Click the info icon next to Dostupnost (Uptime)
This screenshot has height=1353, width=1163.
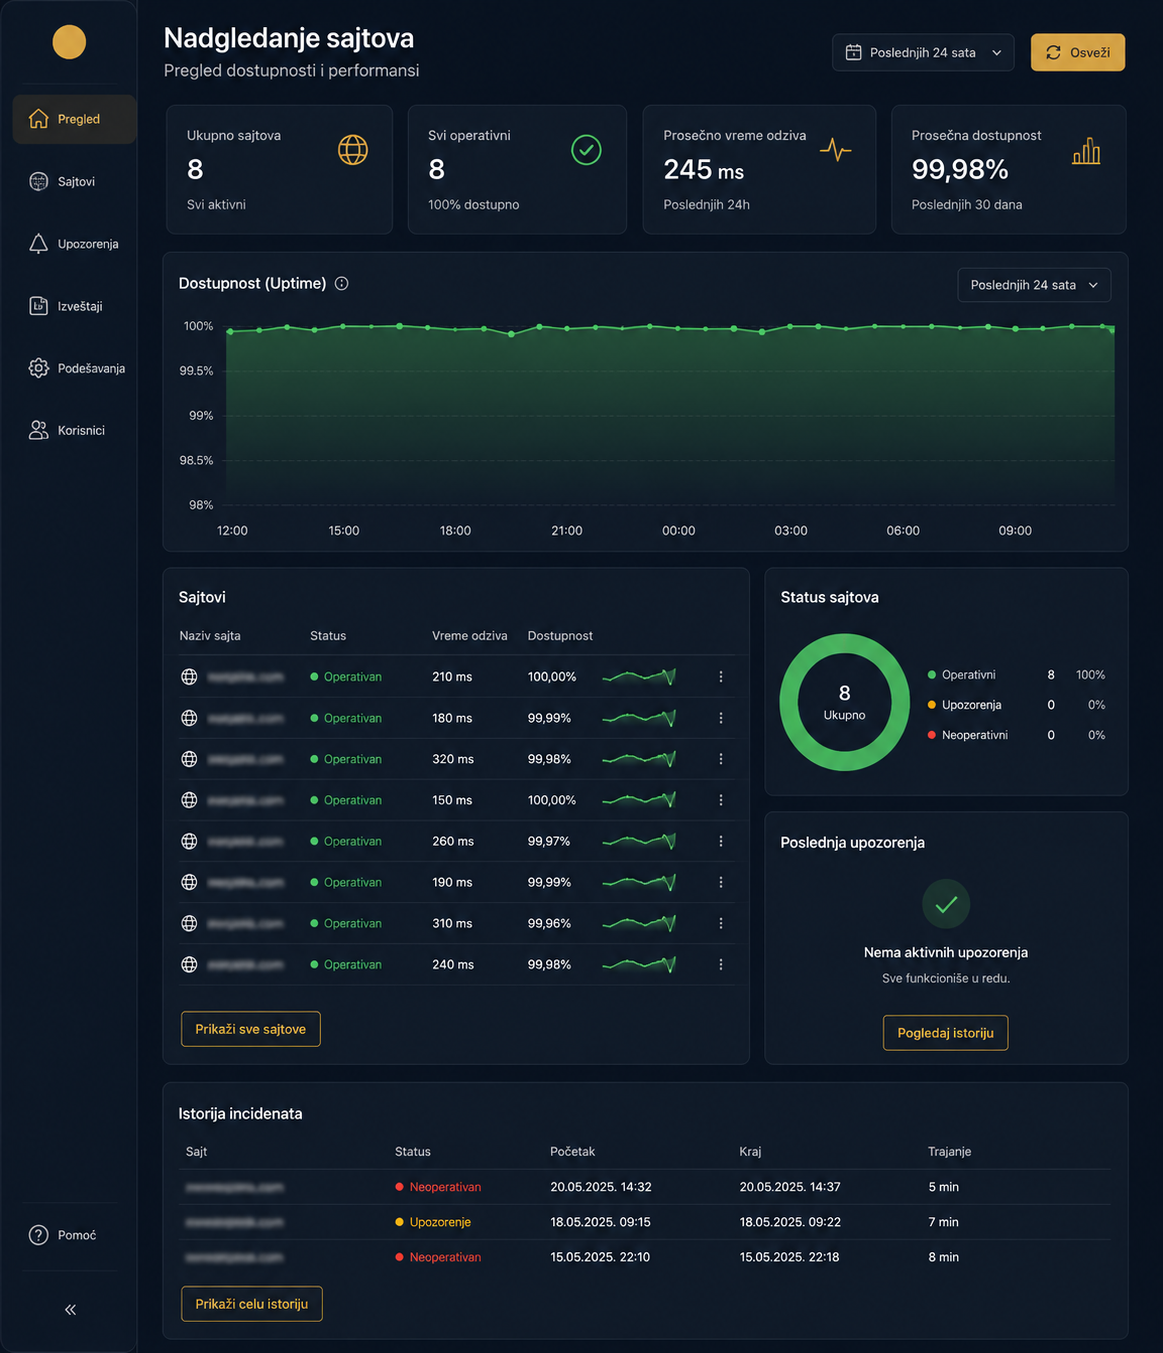pos(342,284)
